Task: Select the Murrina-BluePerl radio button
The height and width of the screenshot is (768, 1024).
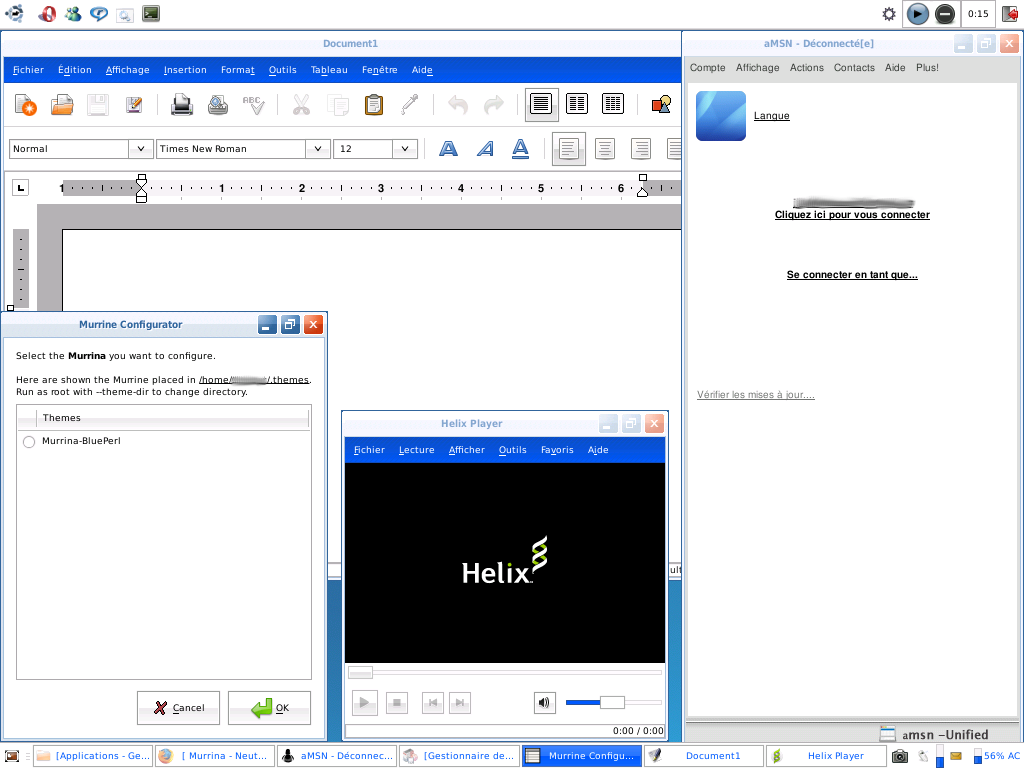Action: pyautogui.click(x=29, y=442)
